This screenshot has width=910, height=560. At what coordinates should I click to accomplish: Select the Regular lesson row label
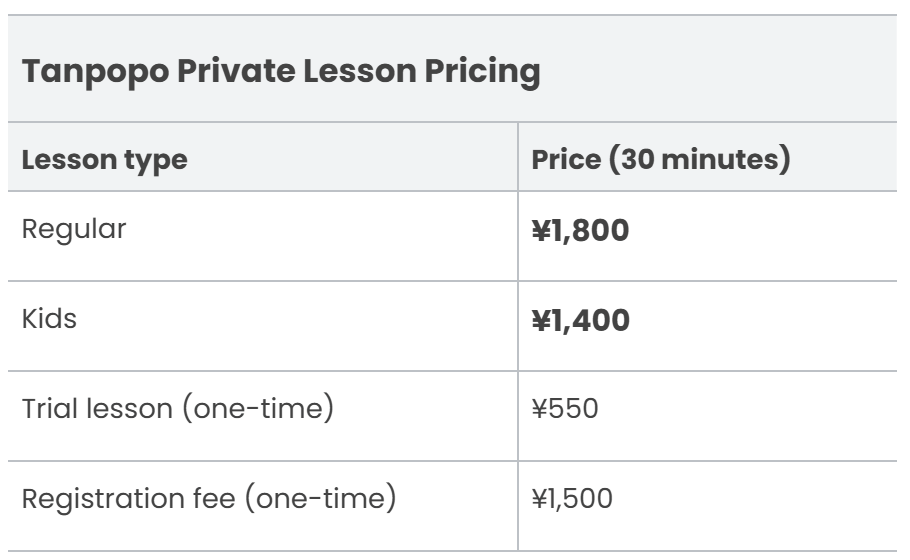(x=75, y=229)
